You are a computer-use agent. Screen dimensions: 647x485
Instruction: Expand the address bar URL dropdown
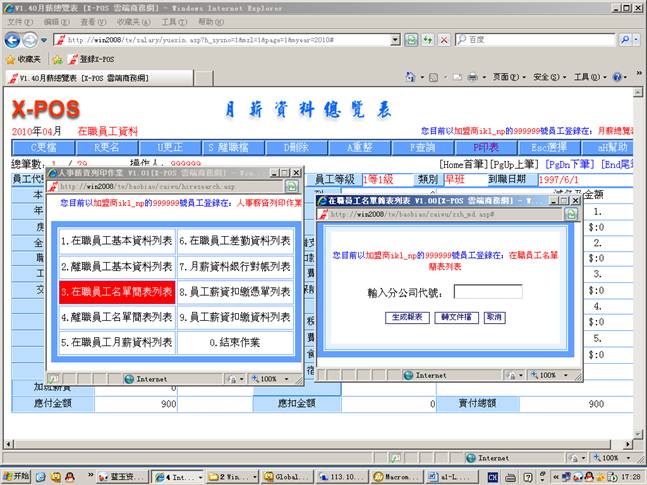[x=394, y=40]
